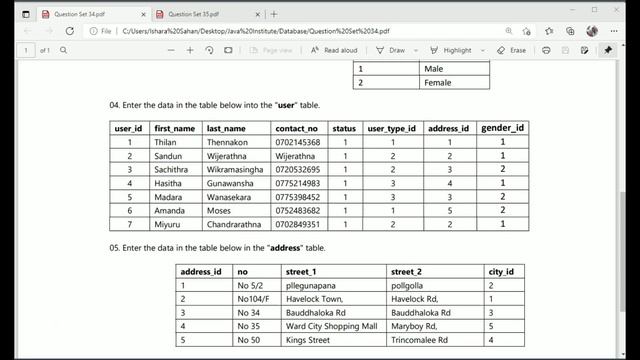Add this page to favorites

527,31
